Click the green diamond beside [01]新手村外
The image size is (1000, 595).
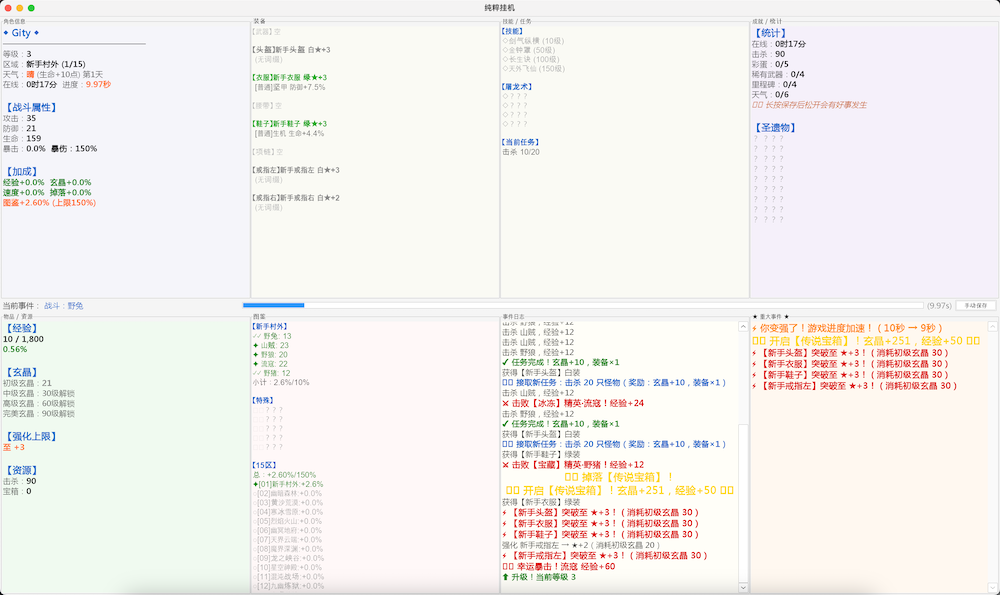(x=255, y=484)
